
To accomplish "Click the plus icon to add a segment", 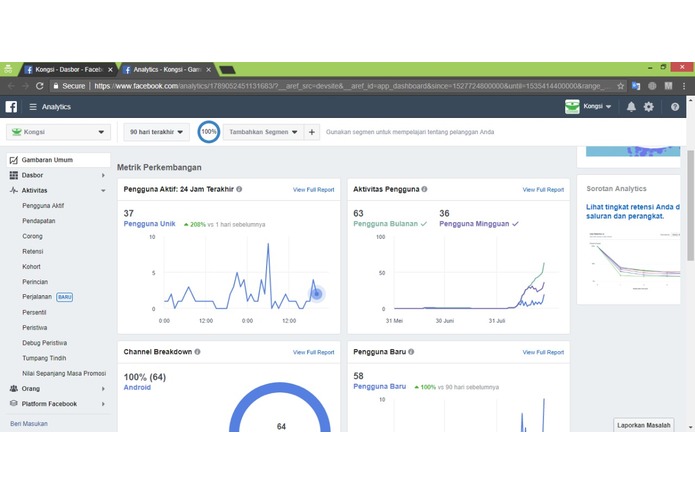I will 312,132.
